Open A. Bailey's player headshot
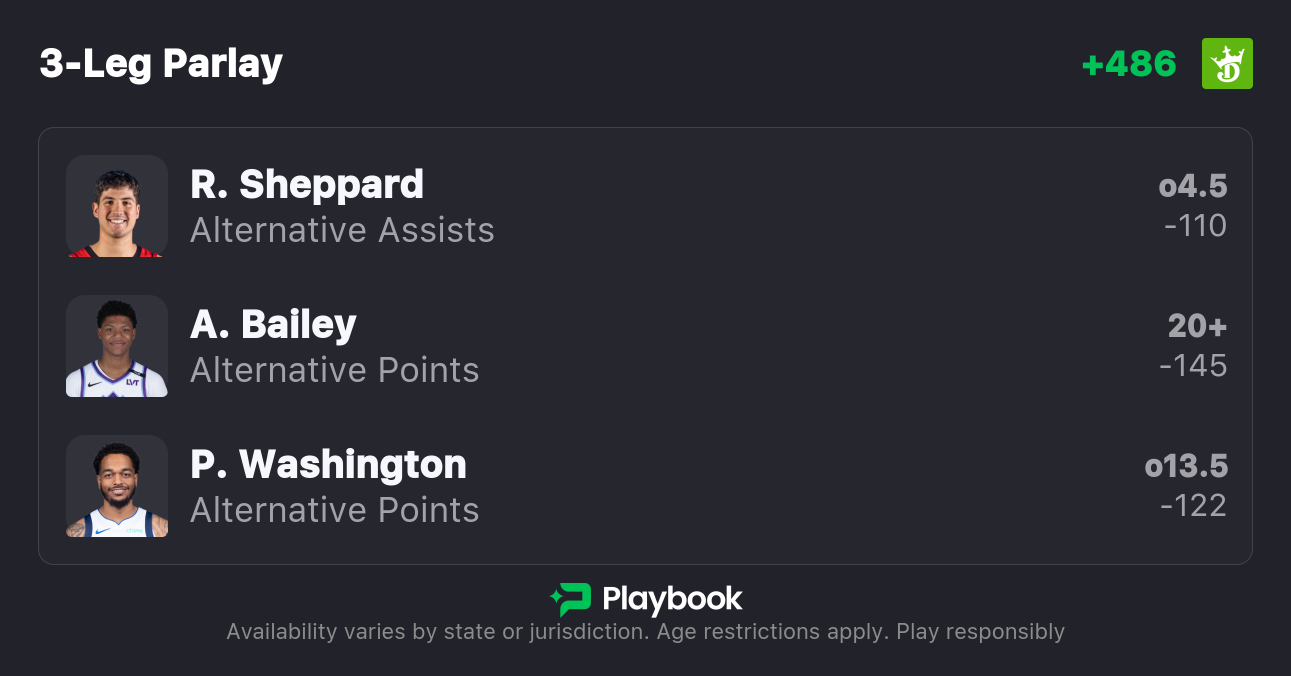The height and width of the screenshot is (676, 1291). coord(117,346)
